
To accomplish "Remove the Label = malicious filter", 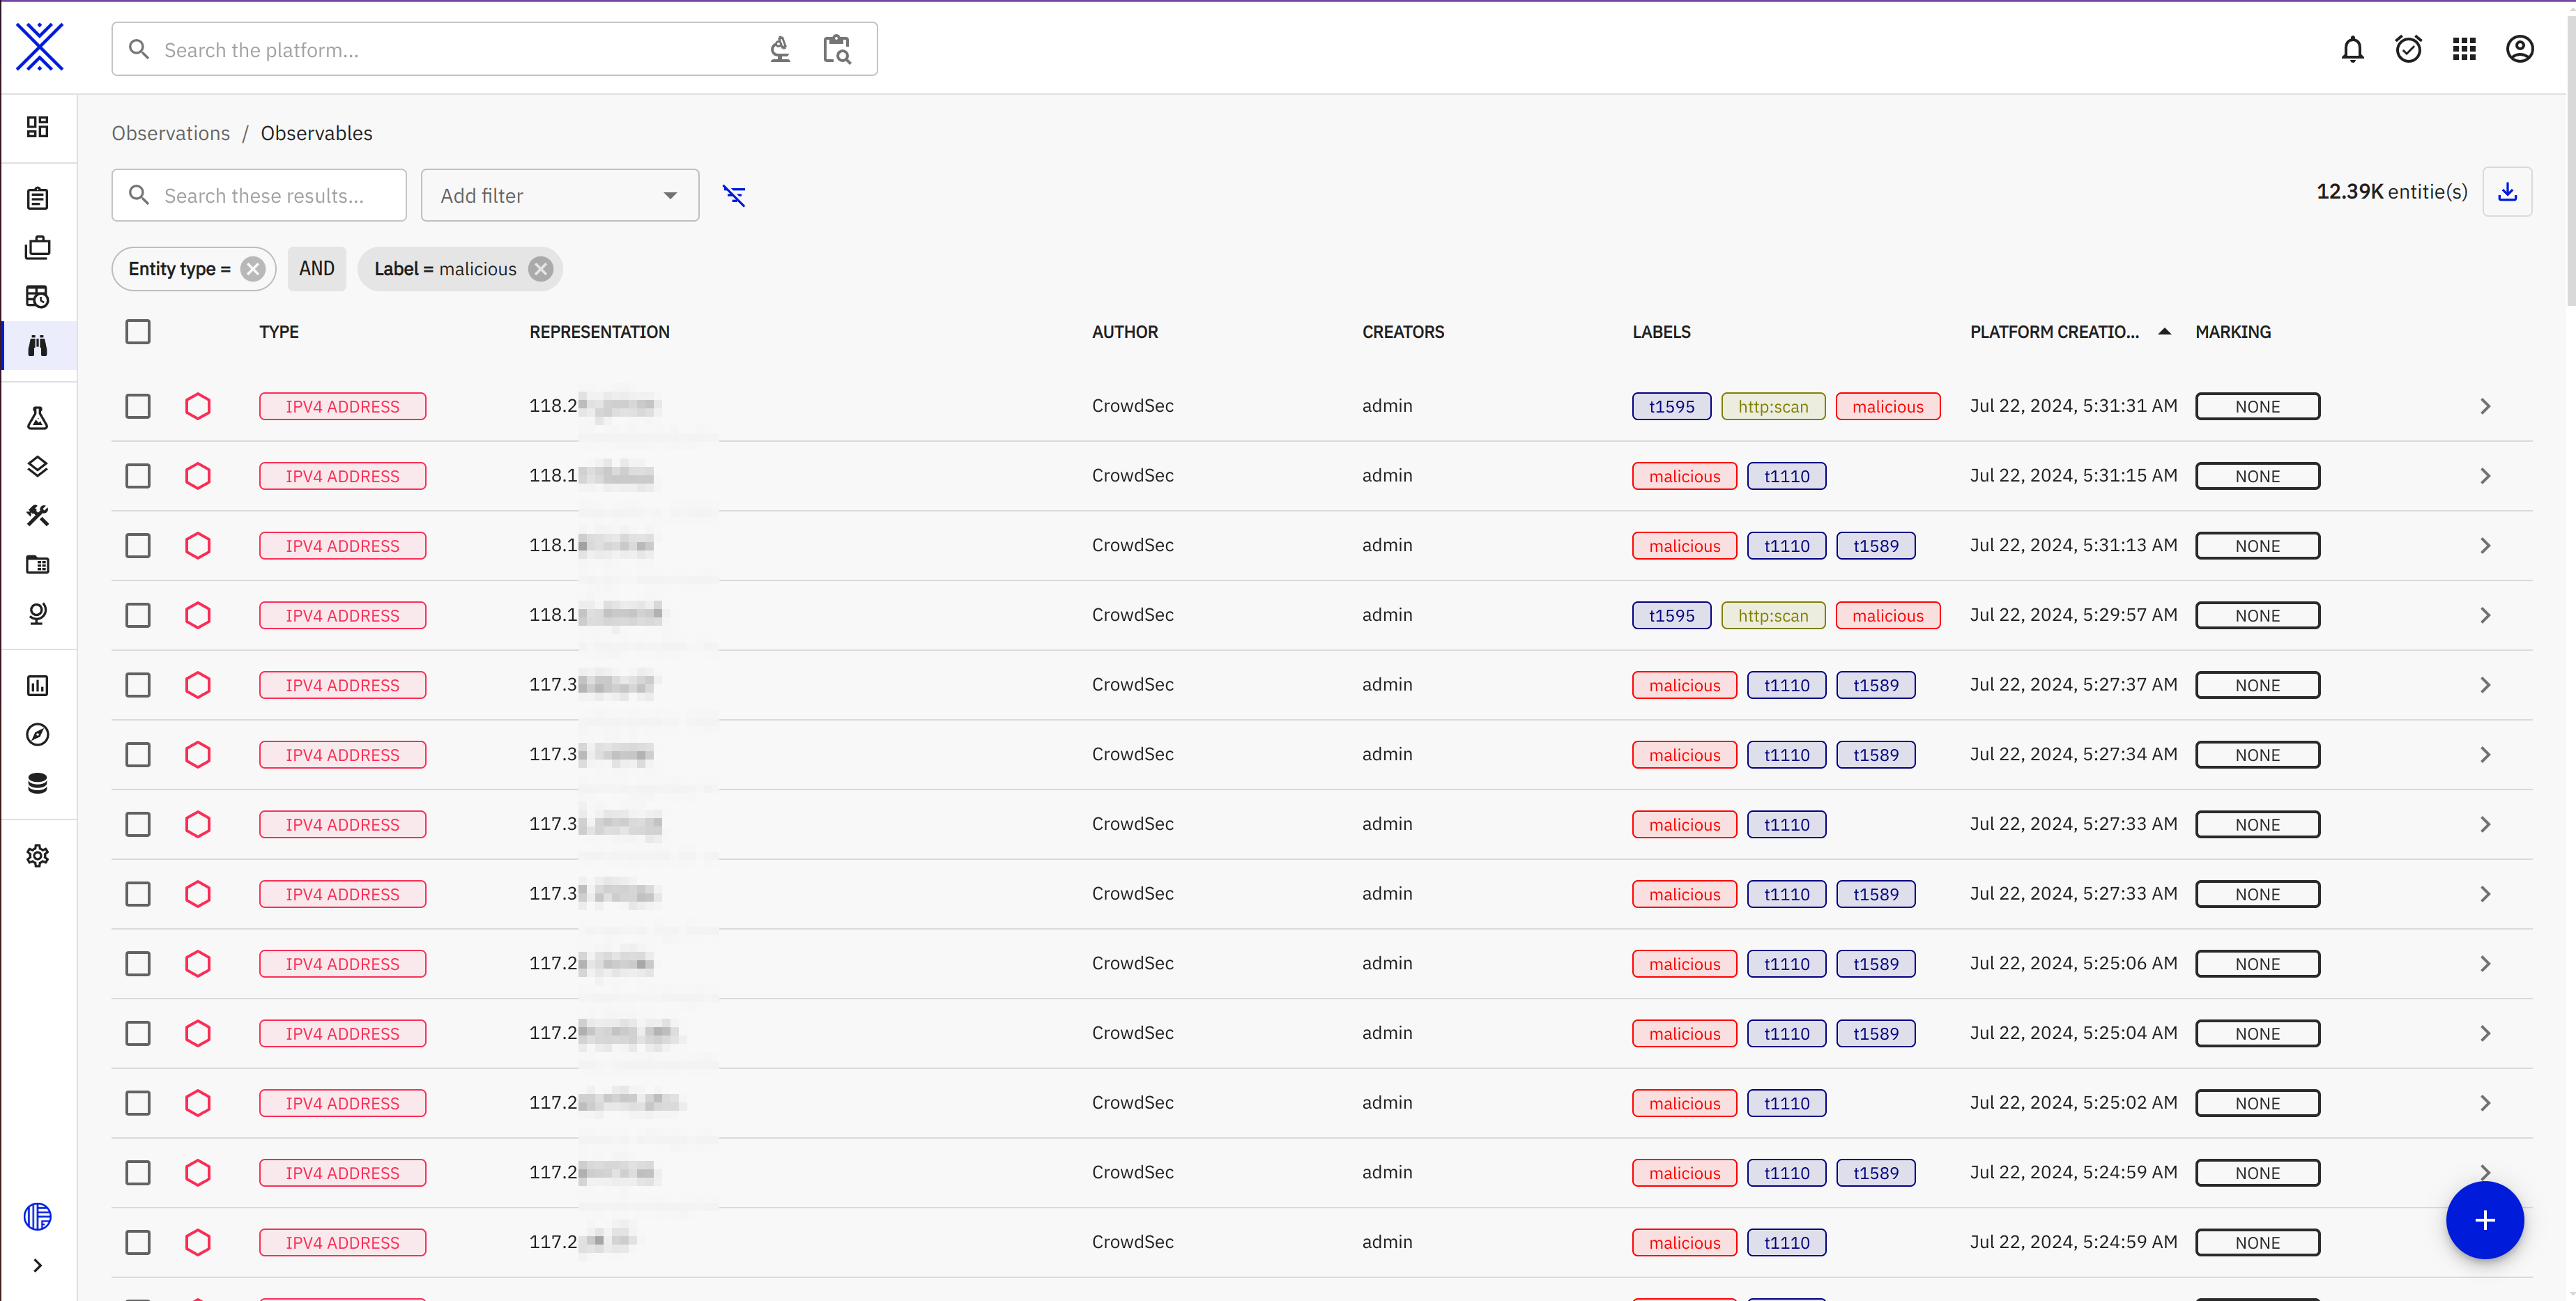I will (541, 269).
